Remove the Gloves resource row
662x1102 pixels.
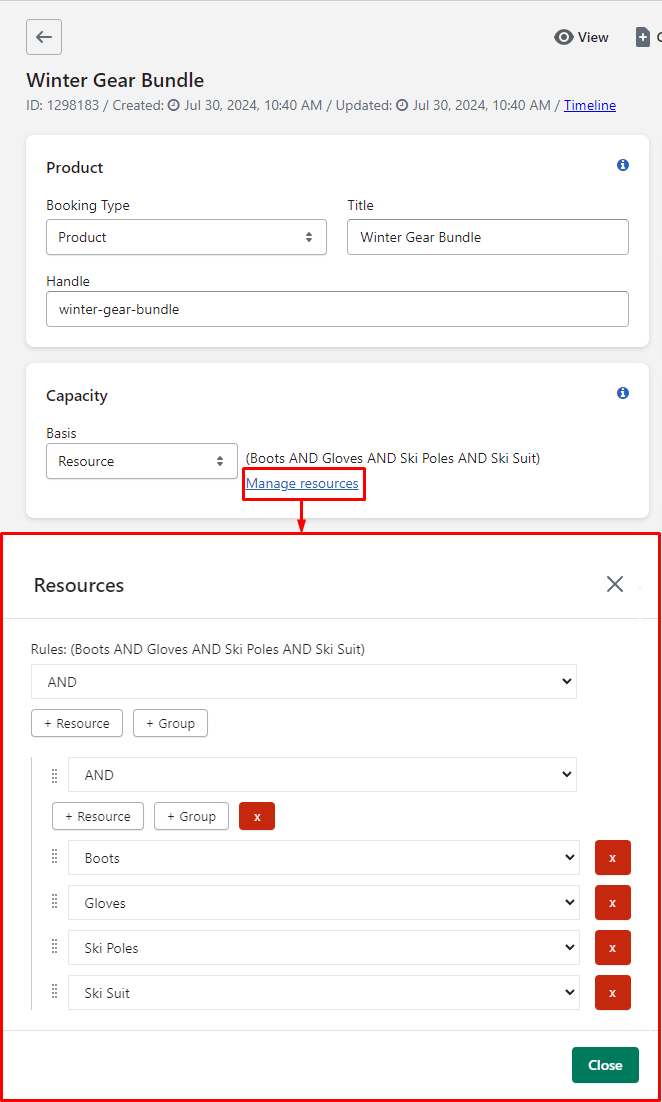coord(613,902)
